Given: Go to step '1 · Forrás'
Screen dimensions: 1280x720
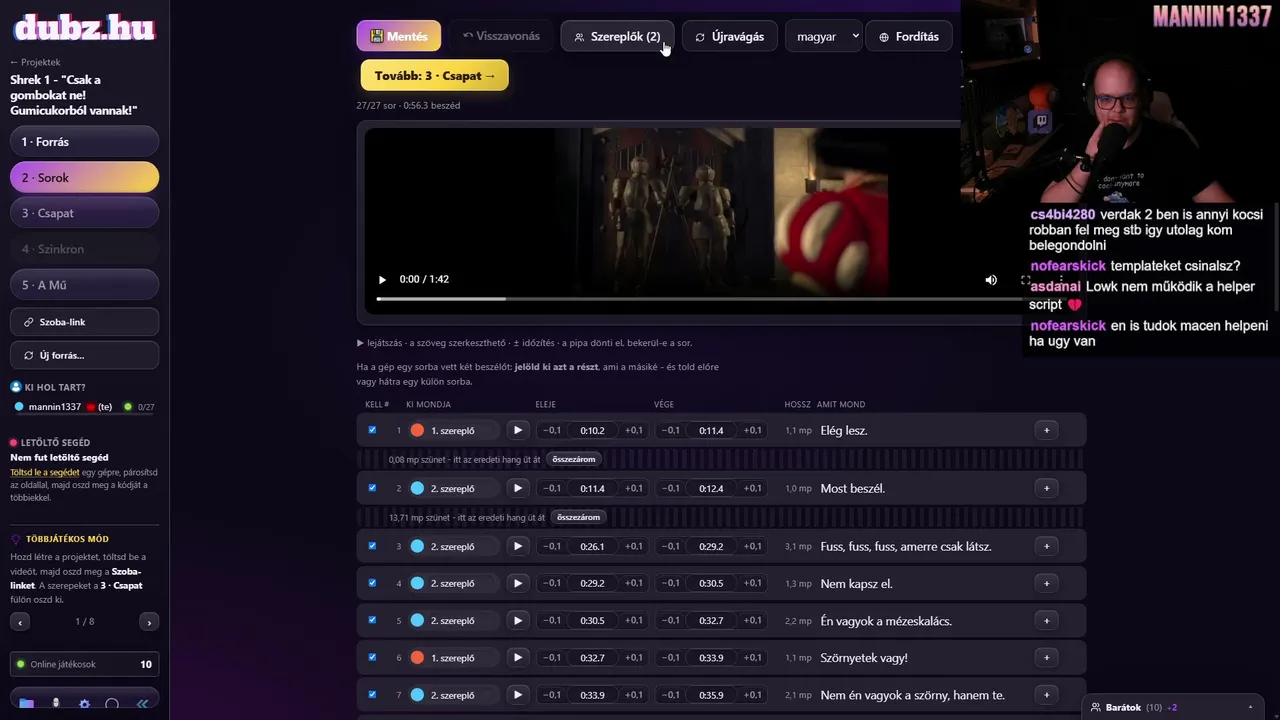Looking at the screenshot, I should click(84, 141).
